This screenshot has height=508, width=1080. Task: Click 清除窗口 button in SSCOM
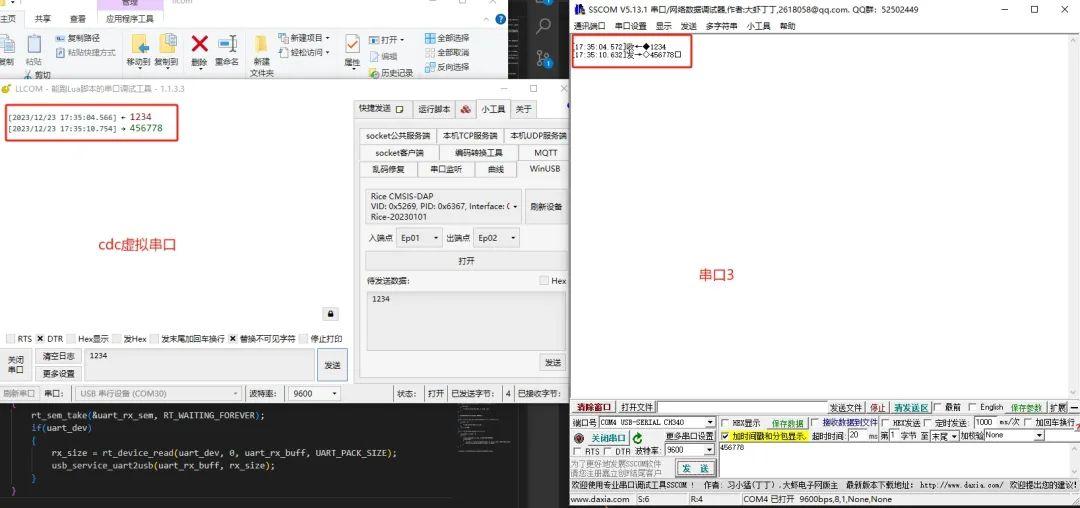coord(594,407)
